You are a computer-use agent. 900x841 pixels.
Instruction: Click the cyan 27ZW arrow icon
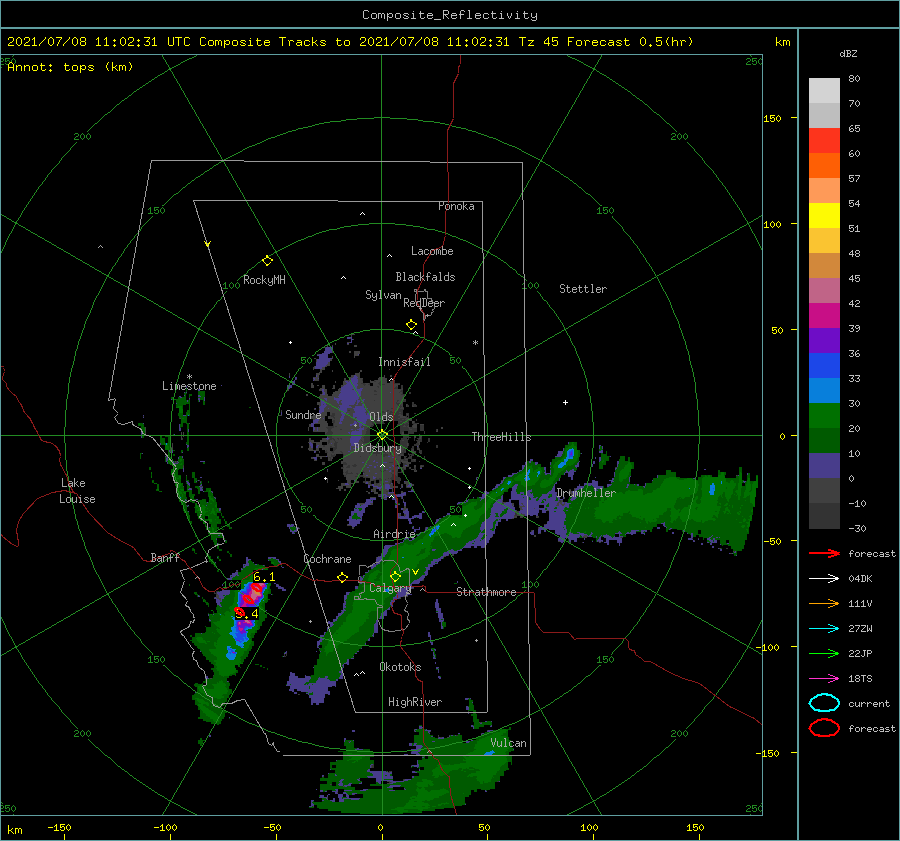click(x=824, y=629)
